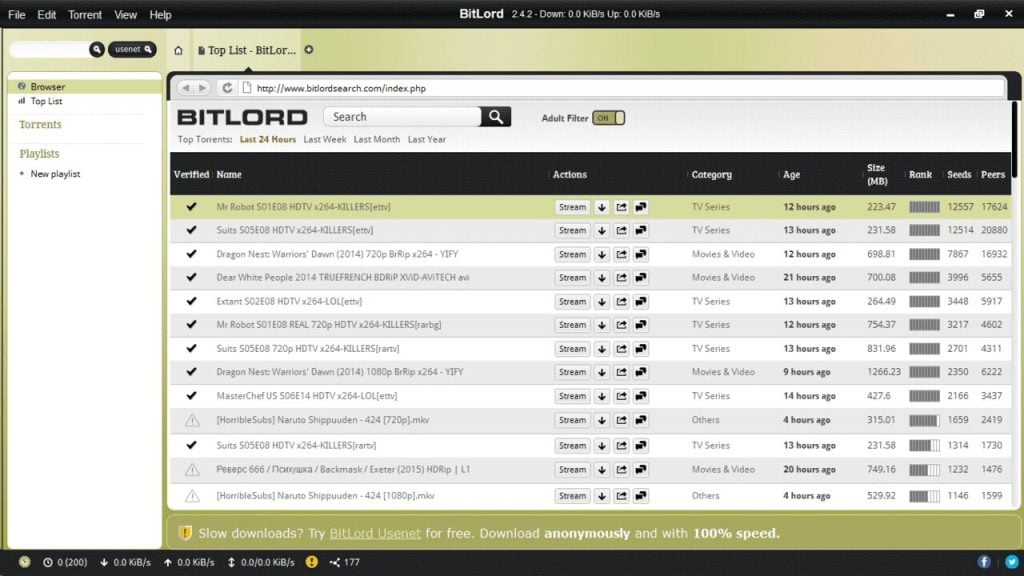Sort by Age column header

coord(792,174)
